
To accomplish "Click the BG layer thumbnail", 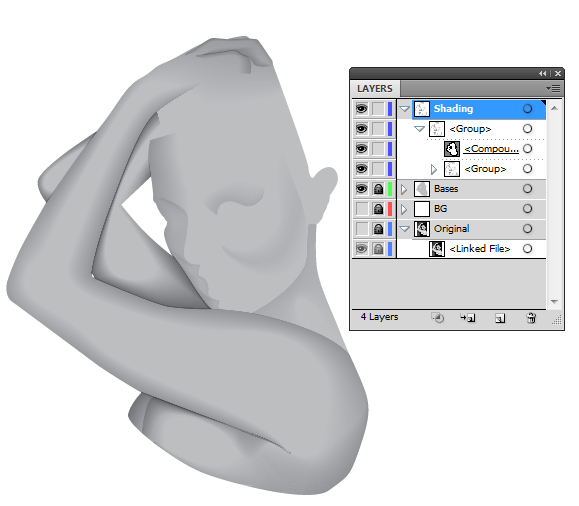I will 422,209.
